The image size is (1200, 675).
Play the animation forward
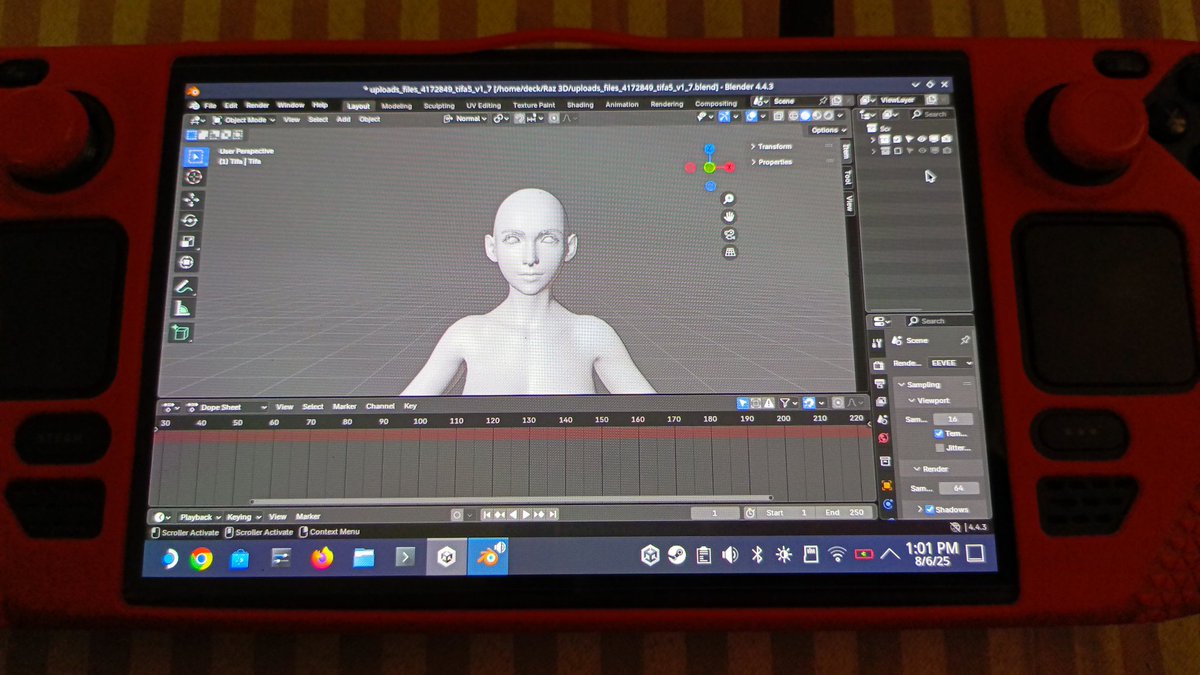(526, 514)
